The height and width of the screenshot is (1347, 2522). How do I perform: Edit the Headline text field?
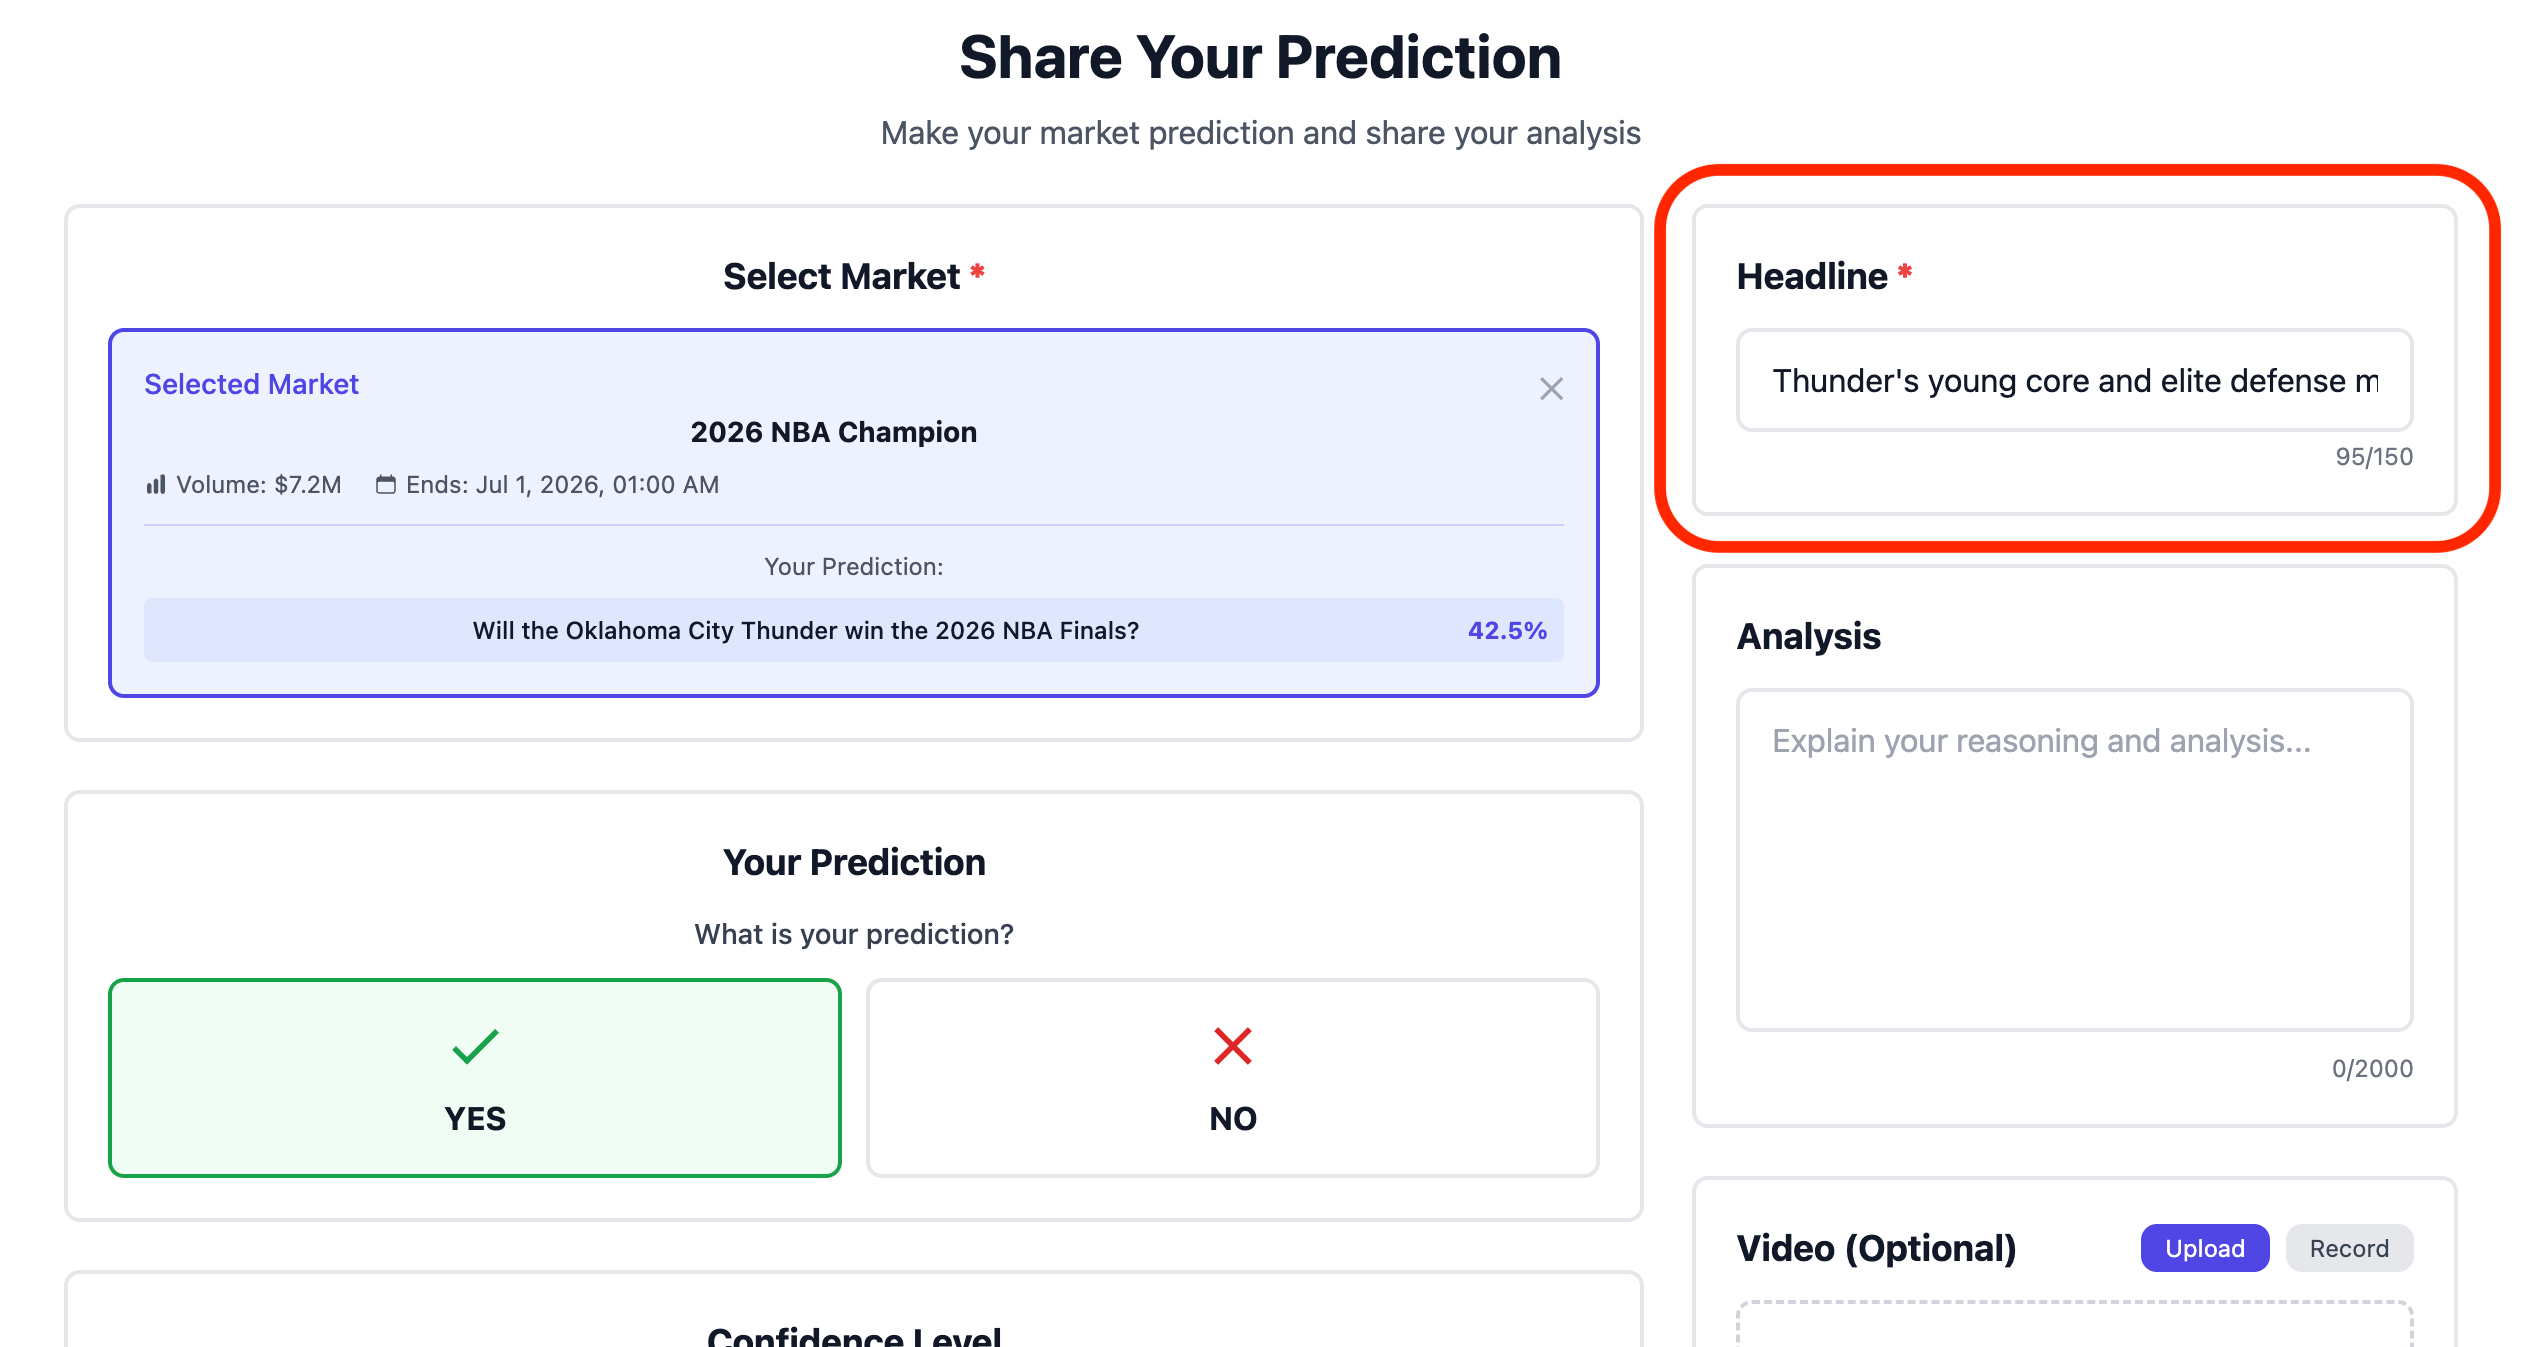(2074, 381)
